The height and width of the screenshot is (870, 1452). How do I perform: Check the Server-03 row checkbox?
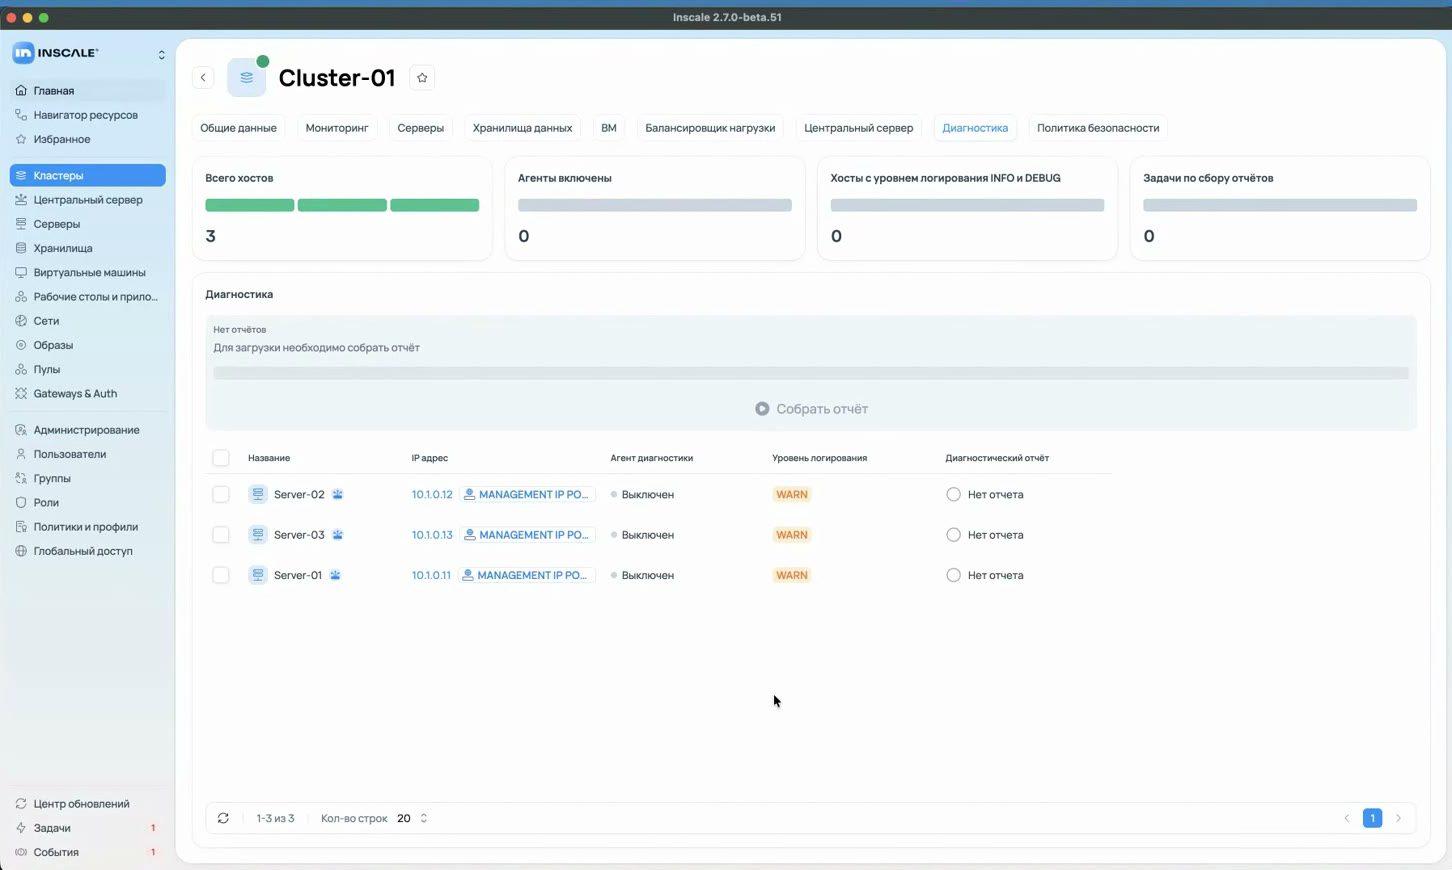pos(221,535)
